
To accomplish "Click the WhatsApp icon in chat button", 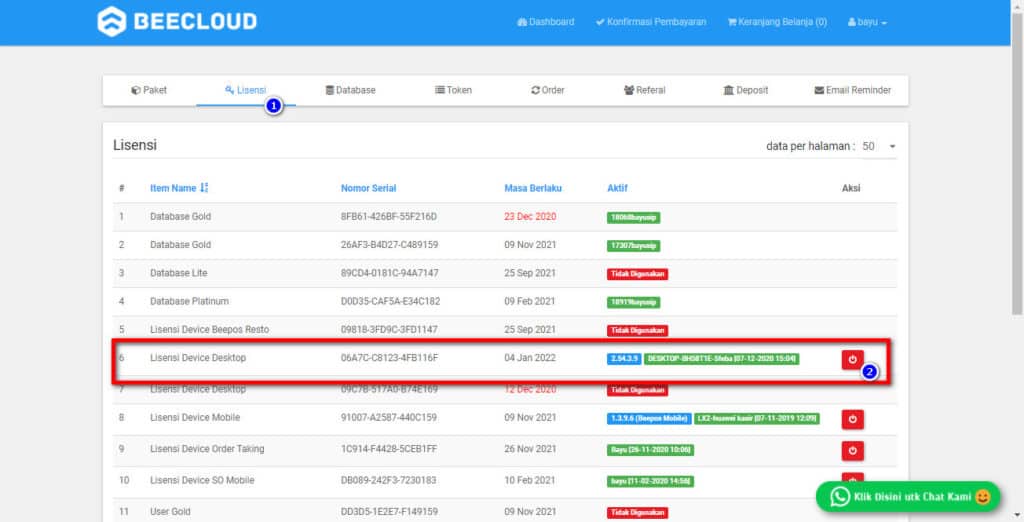I will [x=839, y=497].
